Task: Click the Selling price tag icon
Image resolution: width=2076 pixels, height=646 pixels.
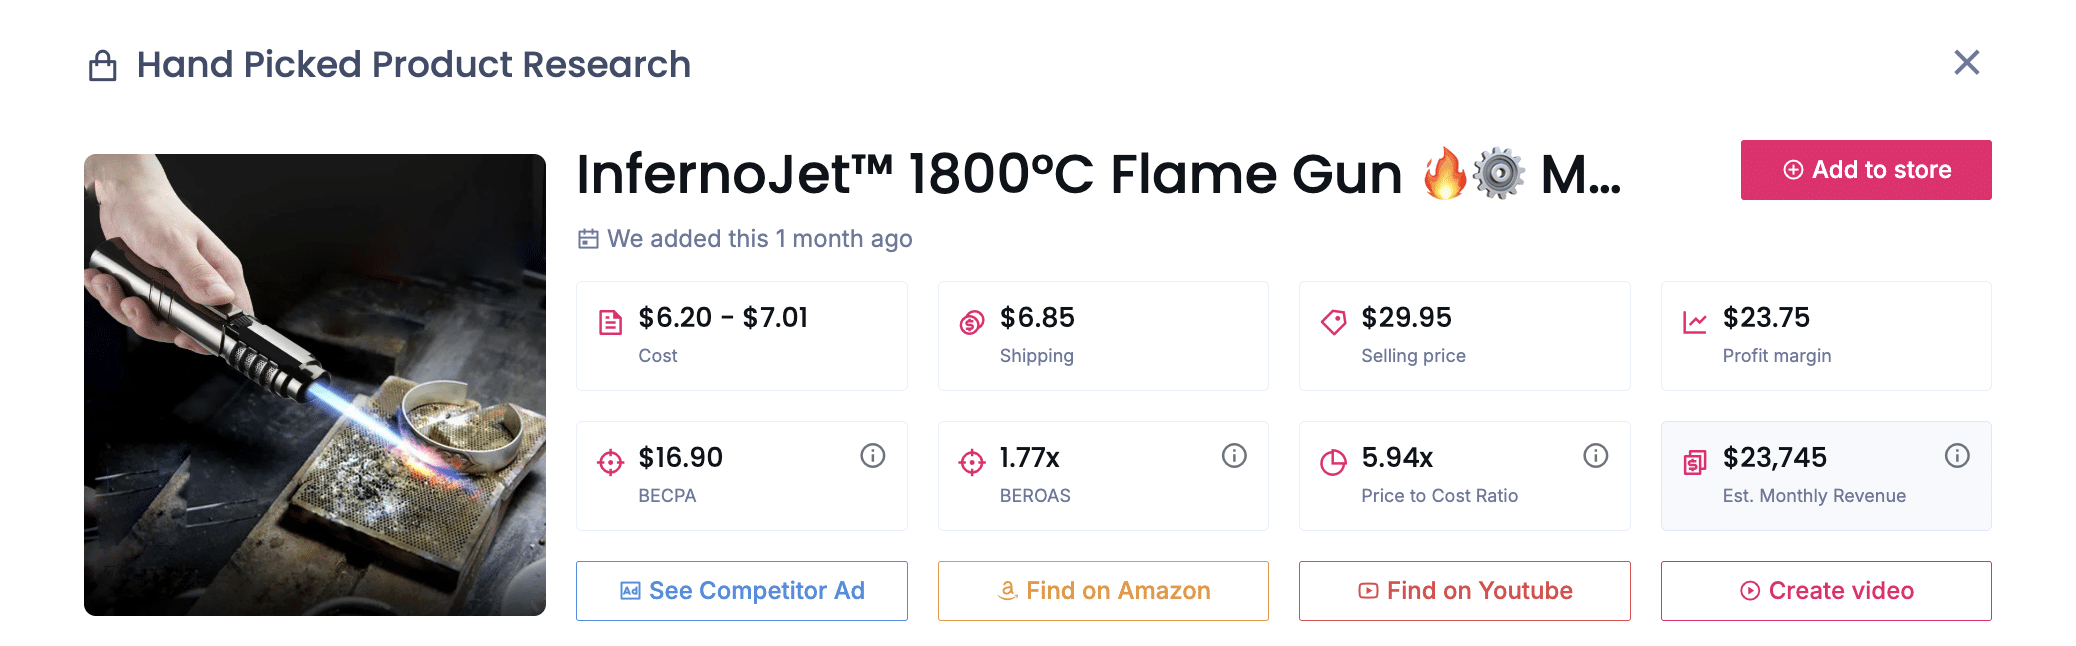Action: (x=1332, y=321)
